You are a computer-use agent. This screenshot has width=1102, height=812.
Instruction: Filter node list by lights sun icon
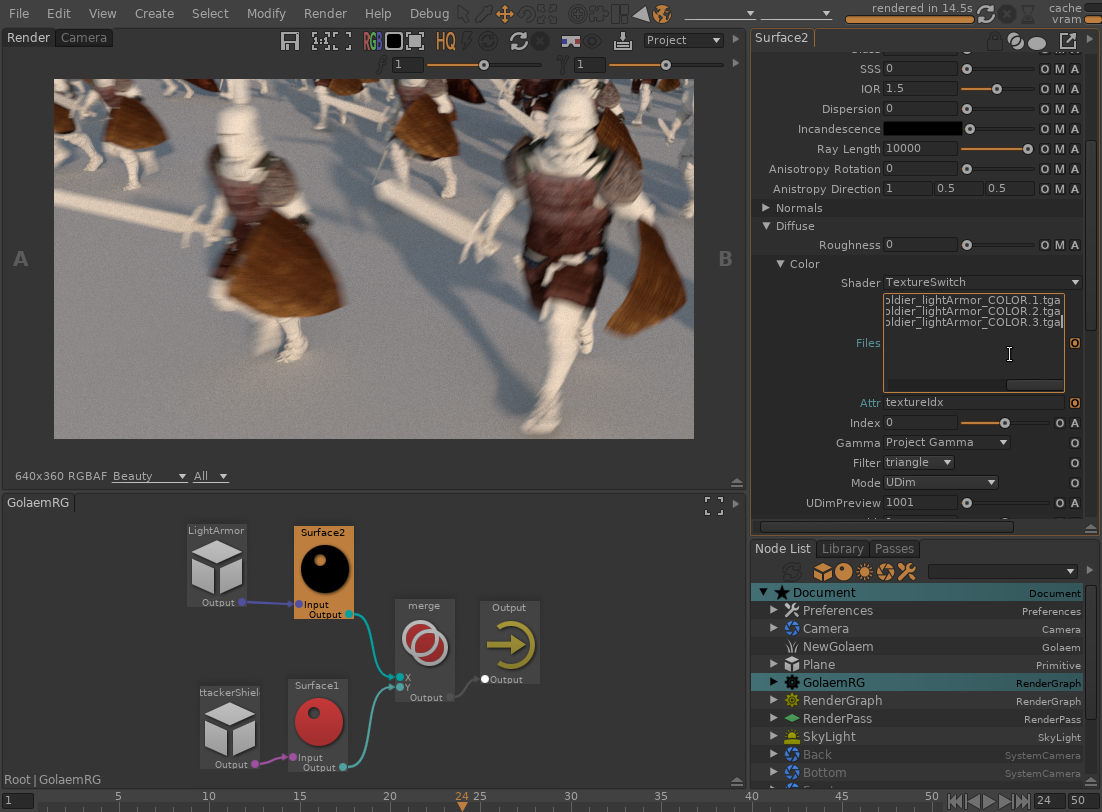[865, 572]
